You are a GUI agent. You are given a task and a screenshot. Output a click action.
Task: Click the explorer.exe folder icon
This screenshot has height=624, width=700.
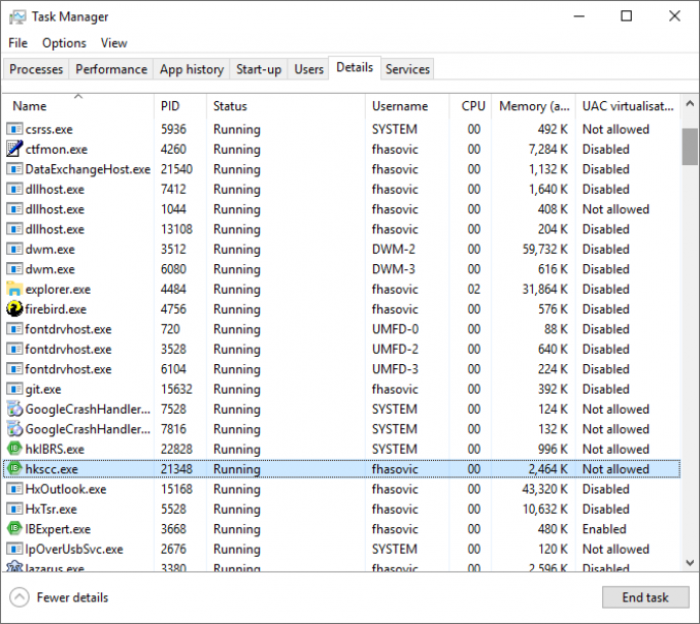point(15,289)
